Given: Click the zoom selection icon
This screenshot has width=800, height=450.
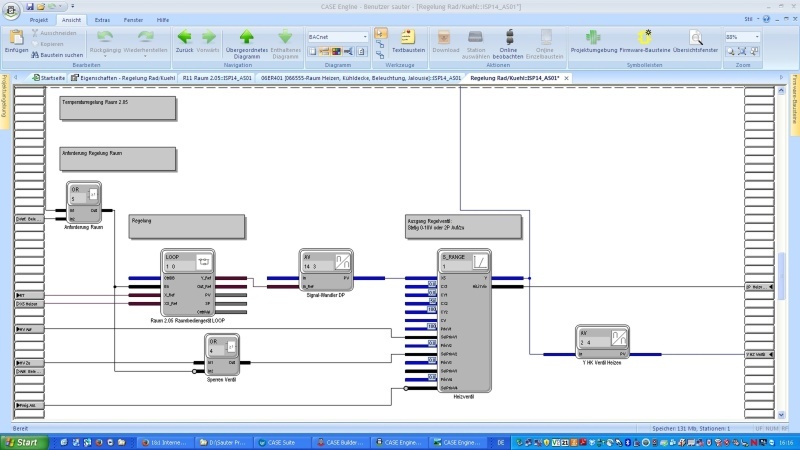Looking at the screenshot, I should click(754, 51).
